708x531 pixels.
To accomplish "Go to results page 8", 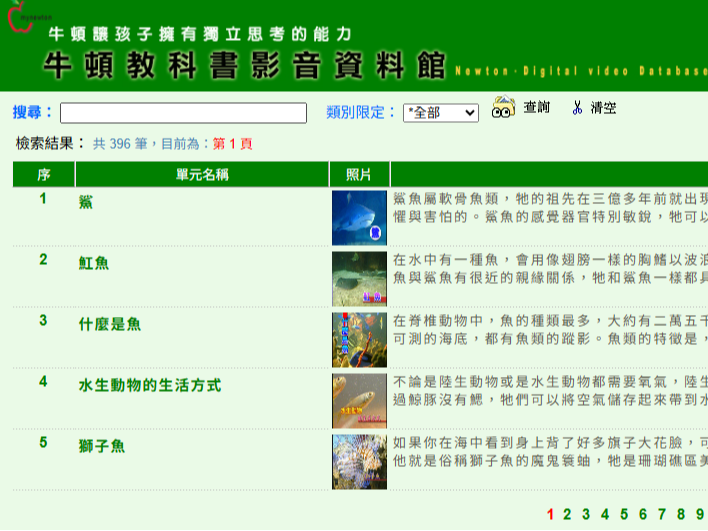I will [x=681, y=514].
